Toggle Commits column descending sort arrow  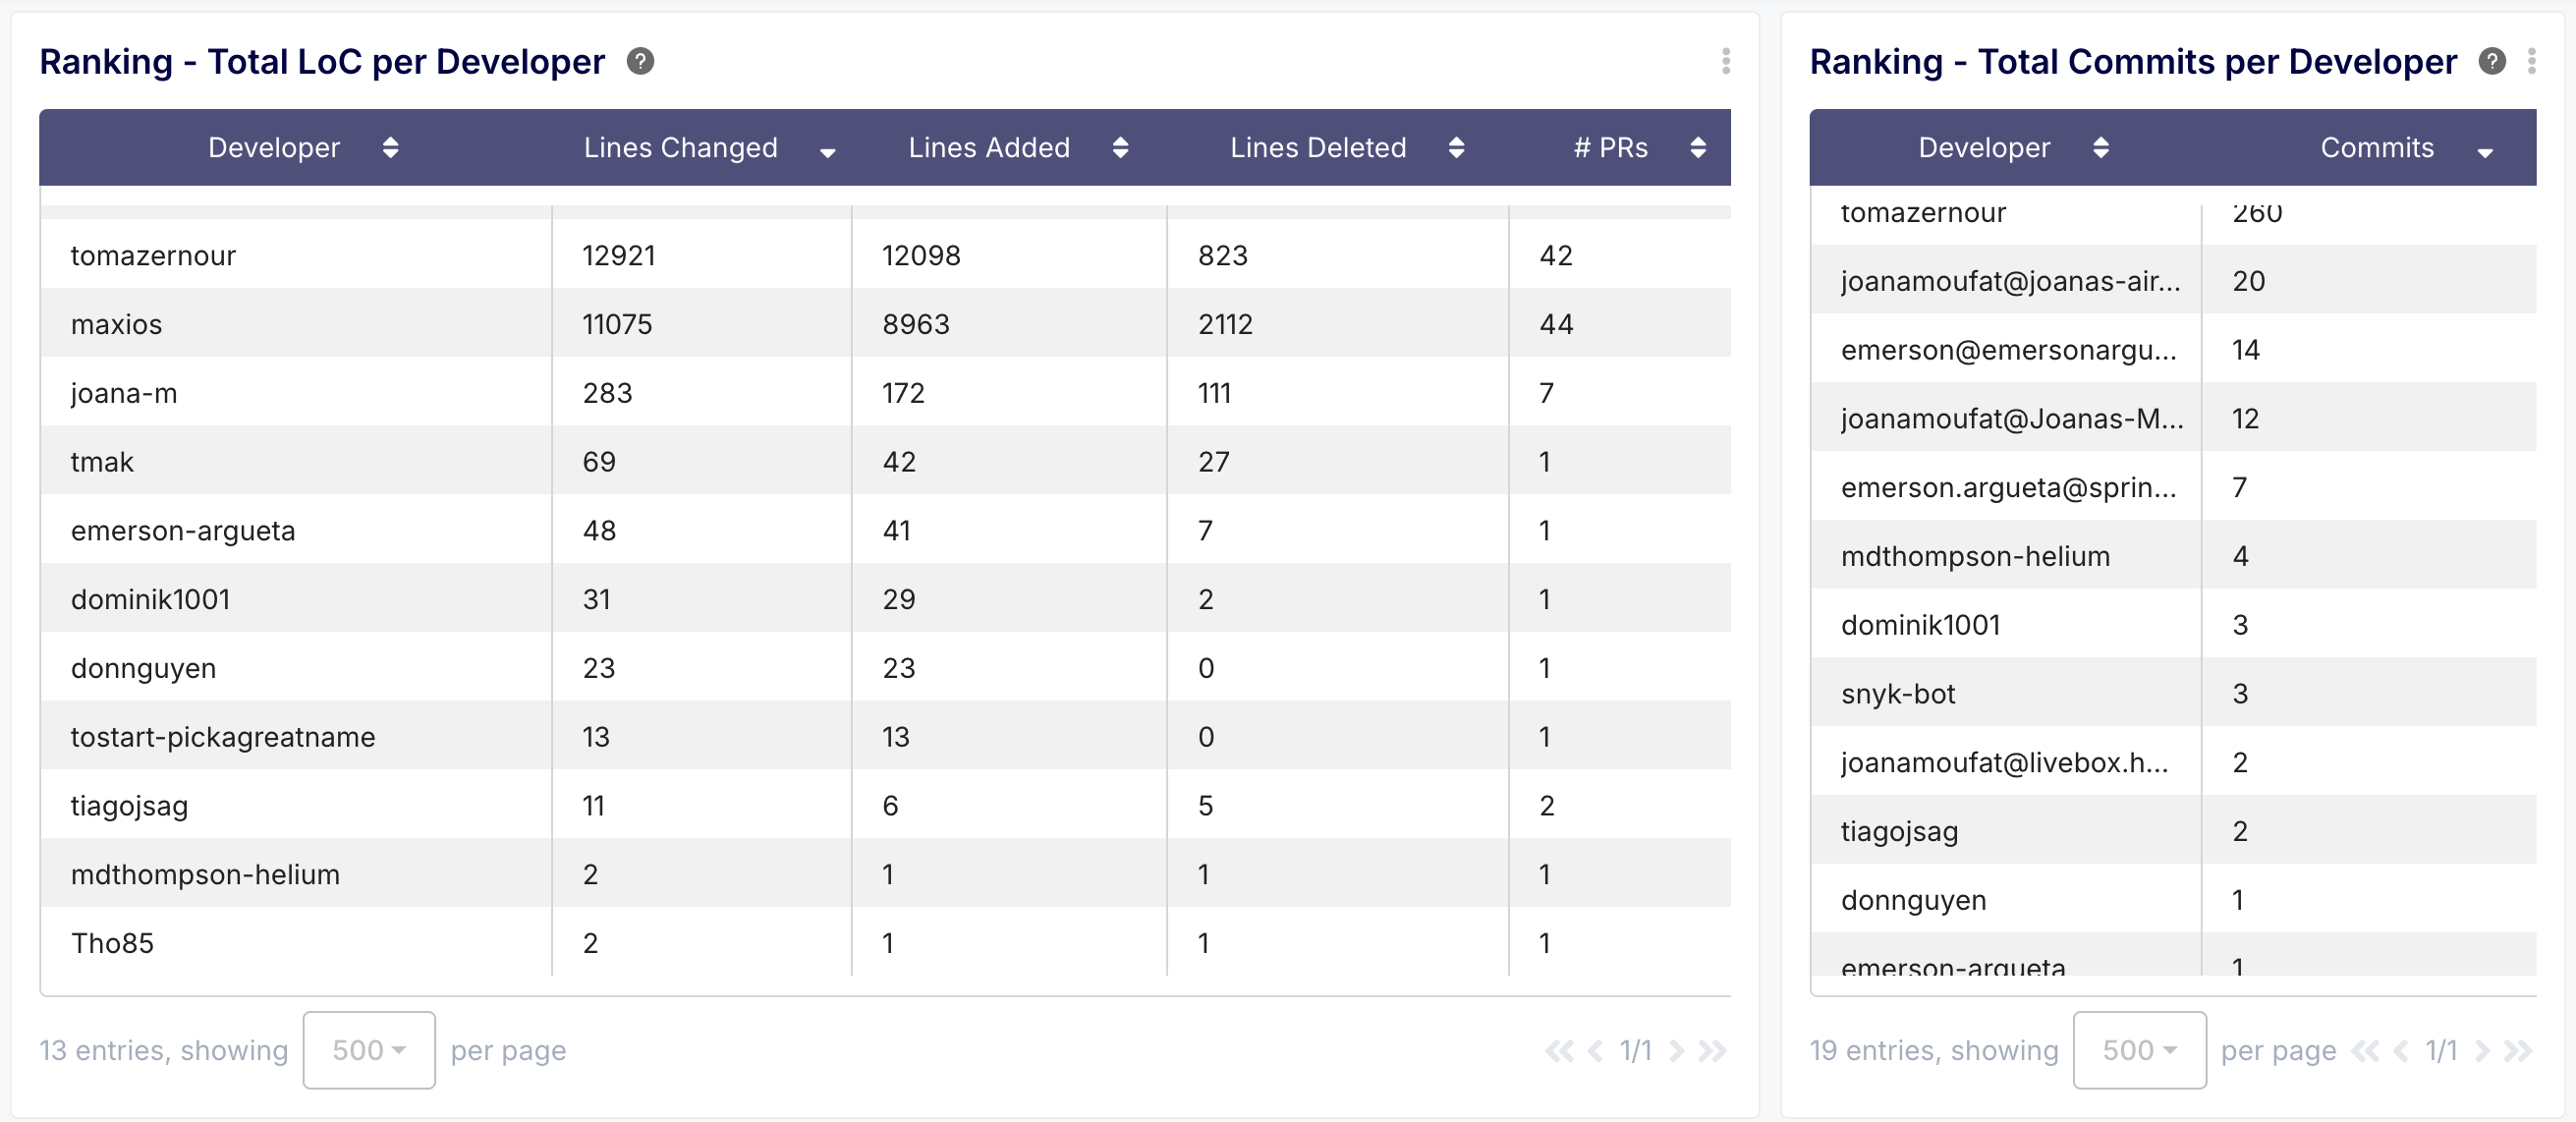2484,153
